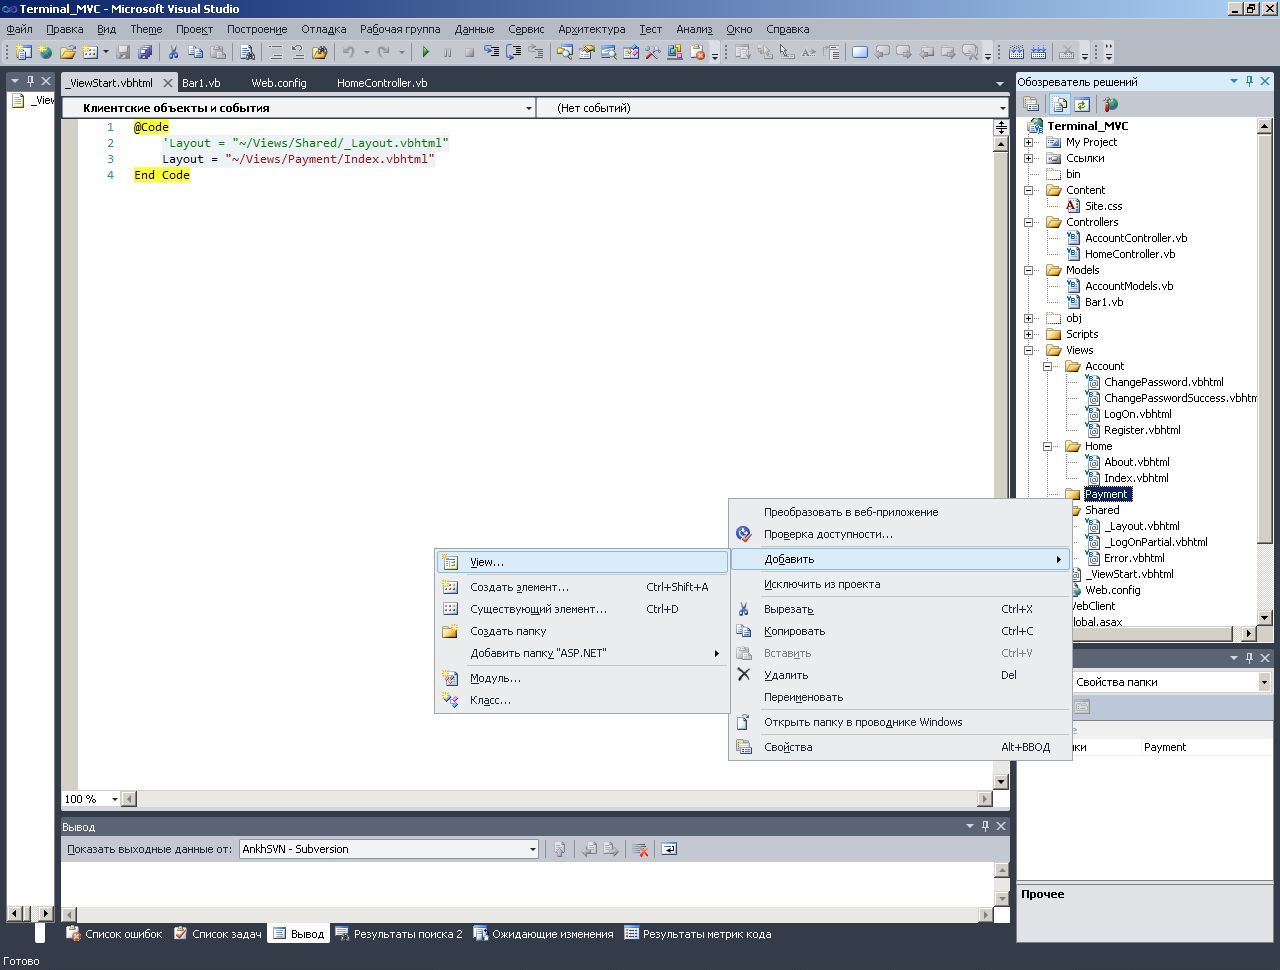Click the editor horizontal scrollbar track

[557, 799]
